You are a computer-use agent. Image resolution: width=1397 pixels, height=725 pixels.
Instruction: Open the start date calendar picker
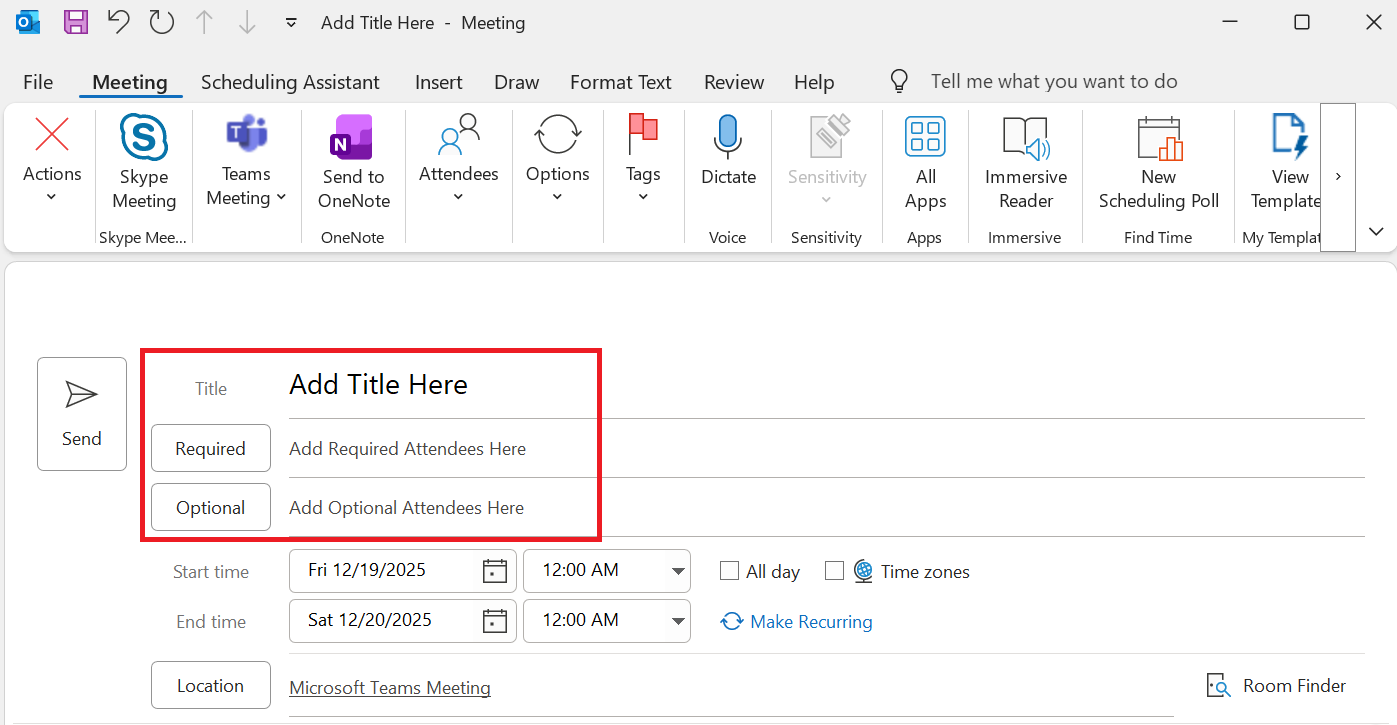point(494,571)
